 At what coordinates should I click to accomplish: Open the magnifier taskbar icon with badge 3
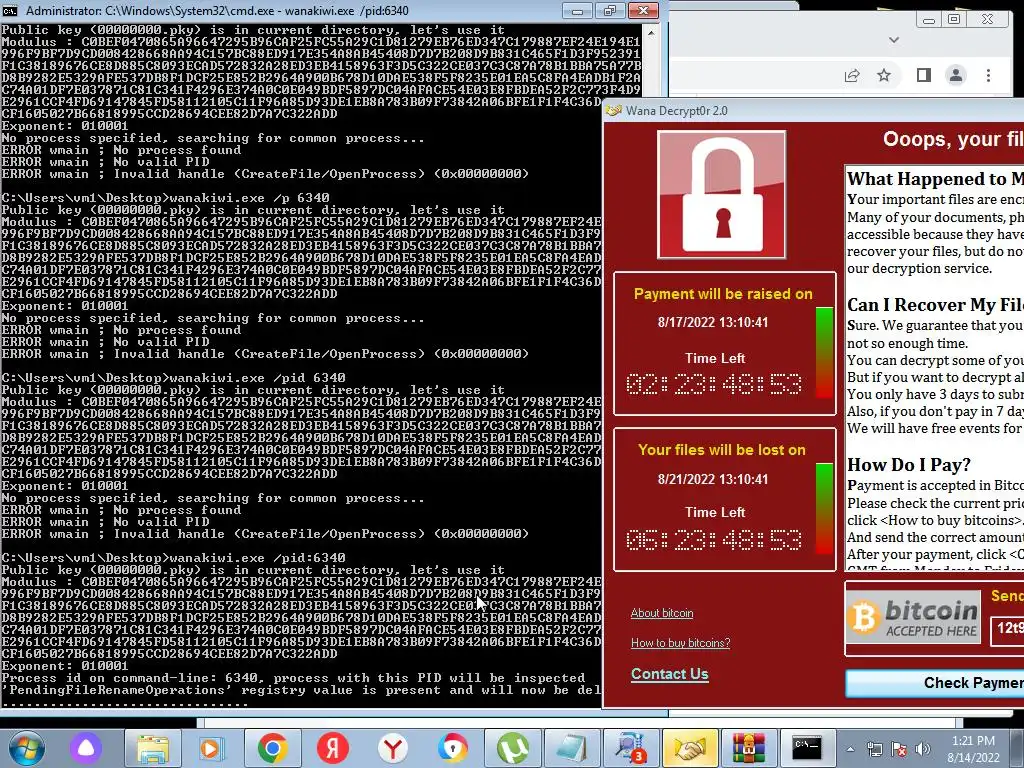631,748
